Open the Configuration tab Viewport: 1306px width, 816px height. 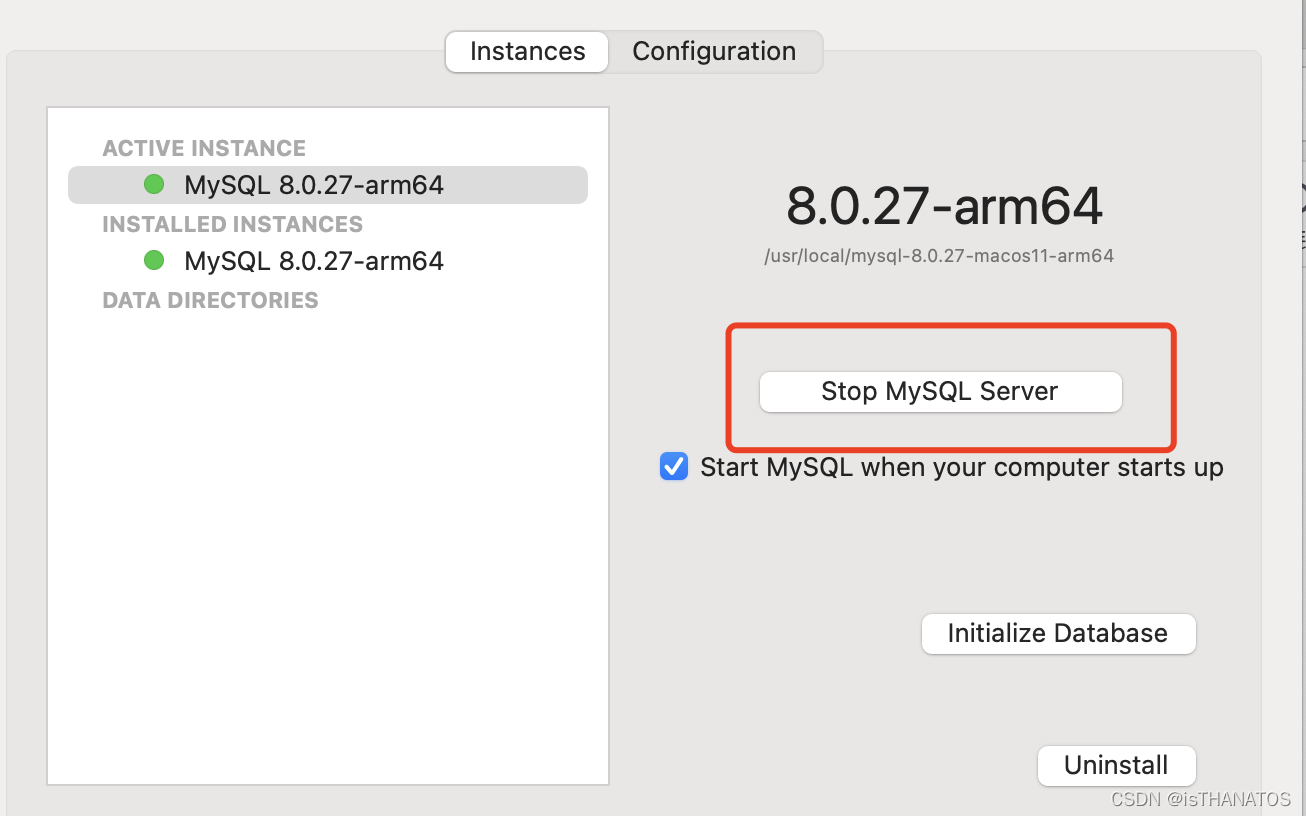coord(714,52)
